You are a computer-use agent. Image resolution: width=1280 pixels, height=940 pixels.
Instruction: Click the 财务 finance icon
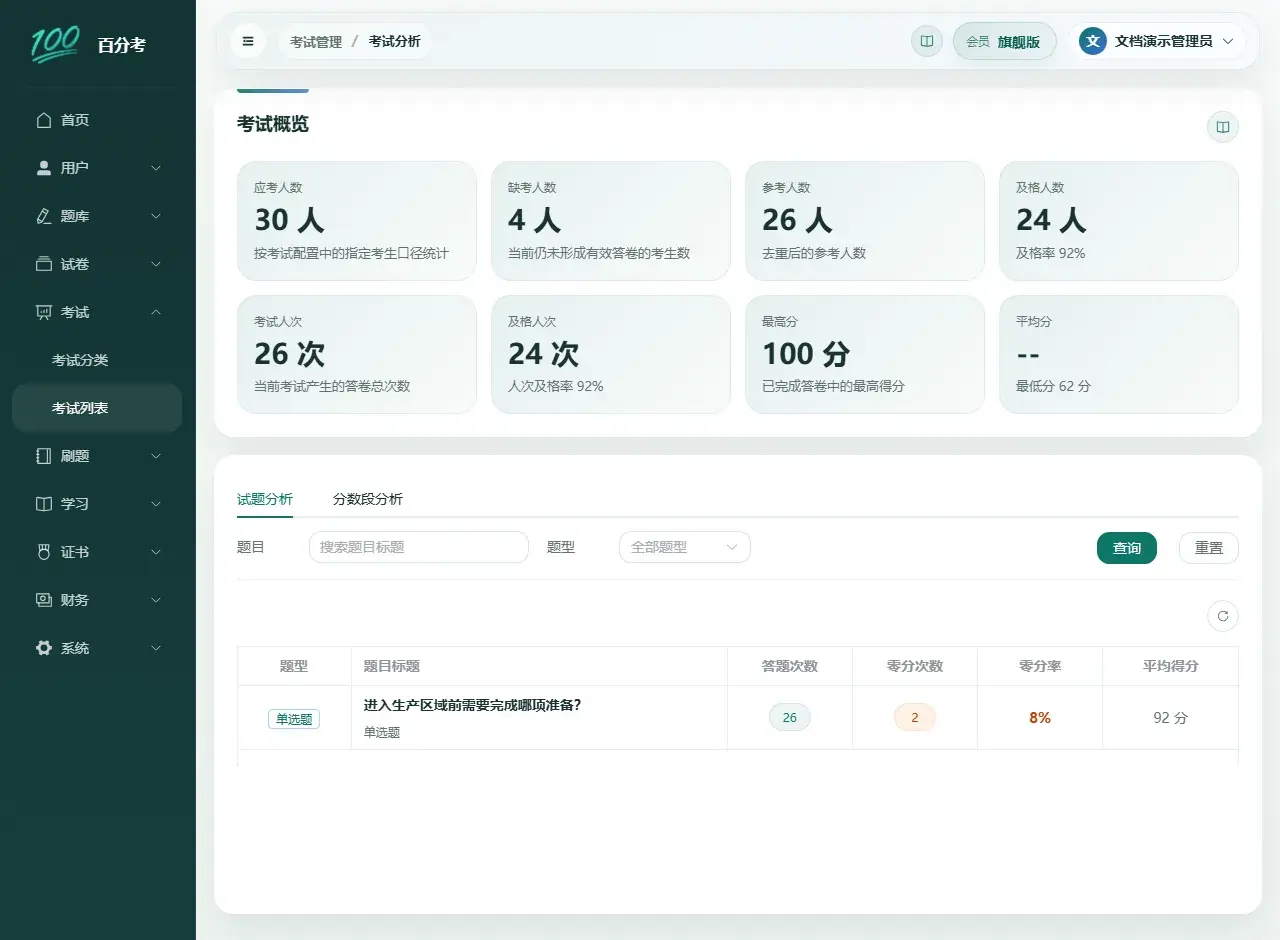(x=43, y=600)
